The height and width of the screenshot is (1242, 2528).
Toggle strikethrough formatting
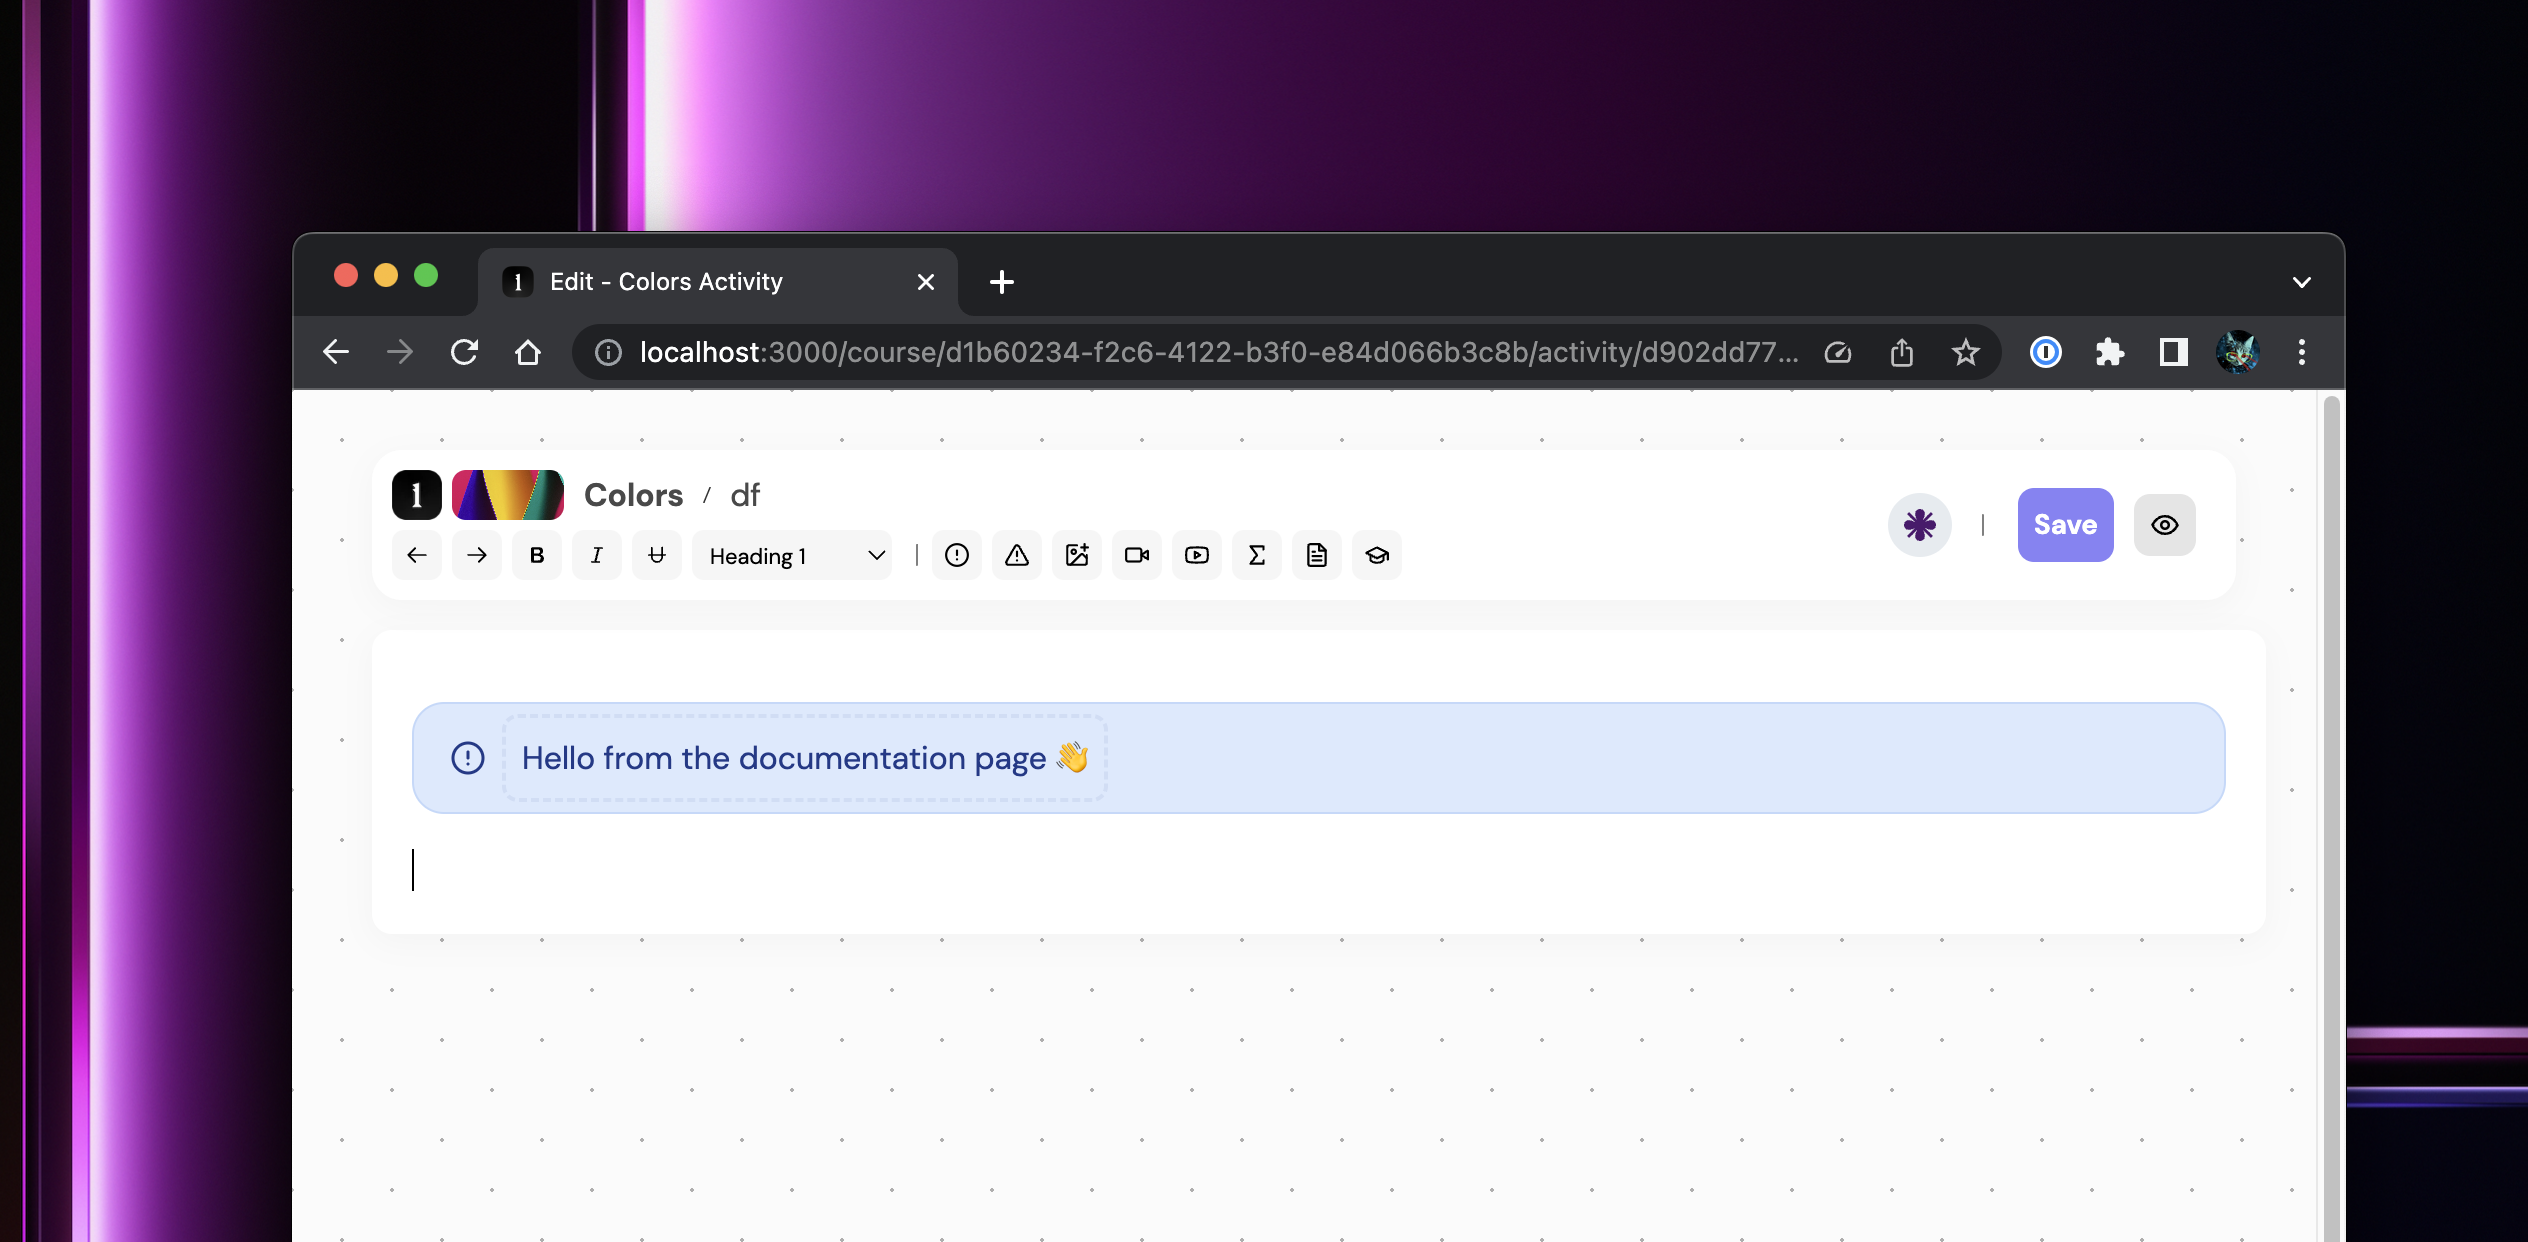point(657,555)
